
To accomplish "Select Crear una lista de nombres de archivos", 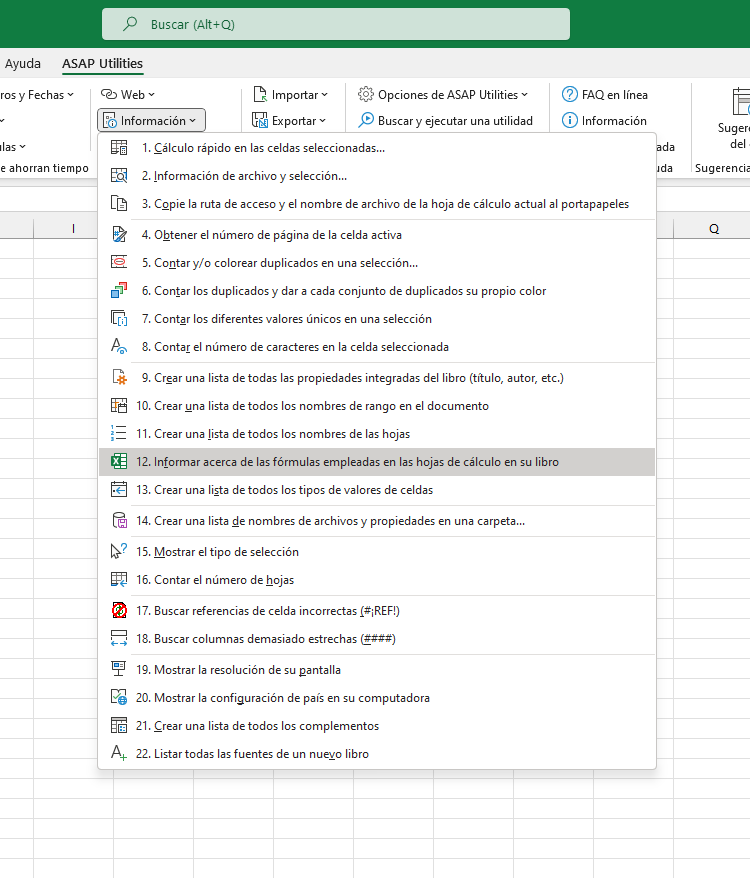I will click(x=377, y=521).
